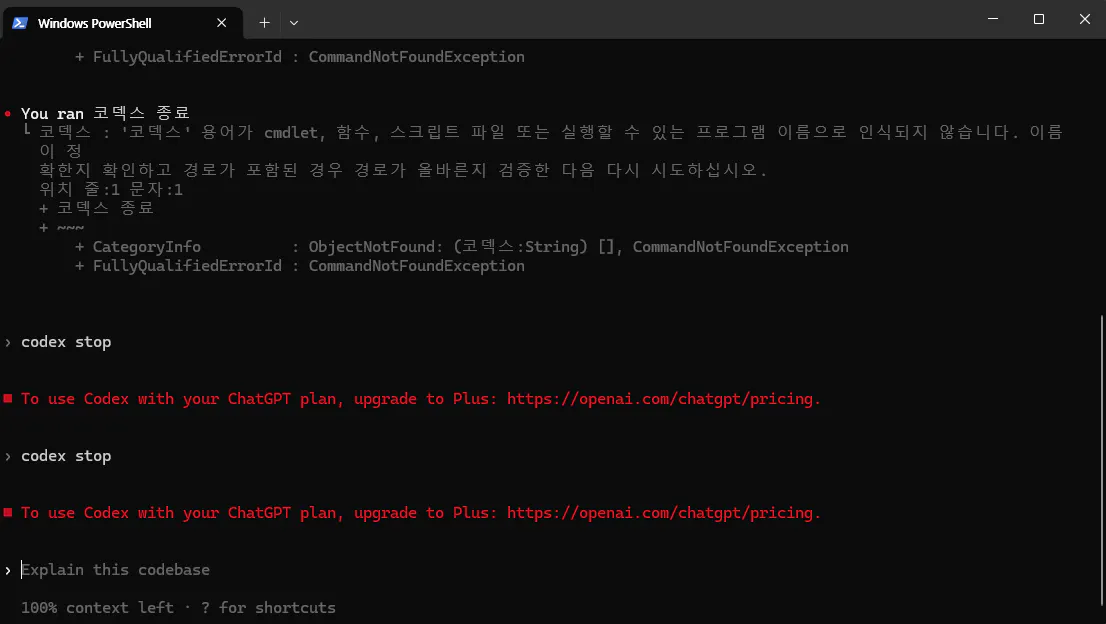
Task: Click the second 'codex stop' command text
Action: point(66,456)
